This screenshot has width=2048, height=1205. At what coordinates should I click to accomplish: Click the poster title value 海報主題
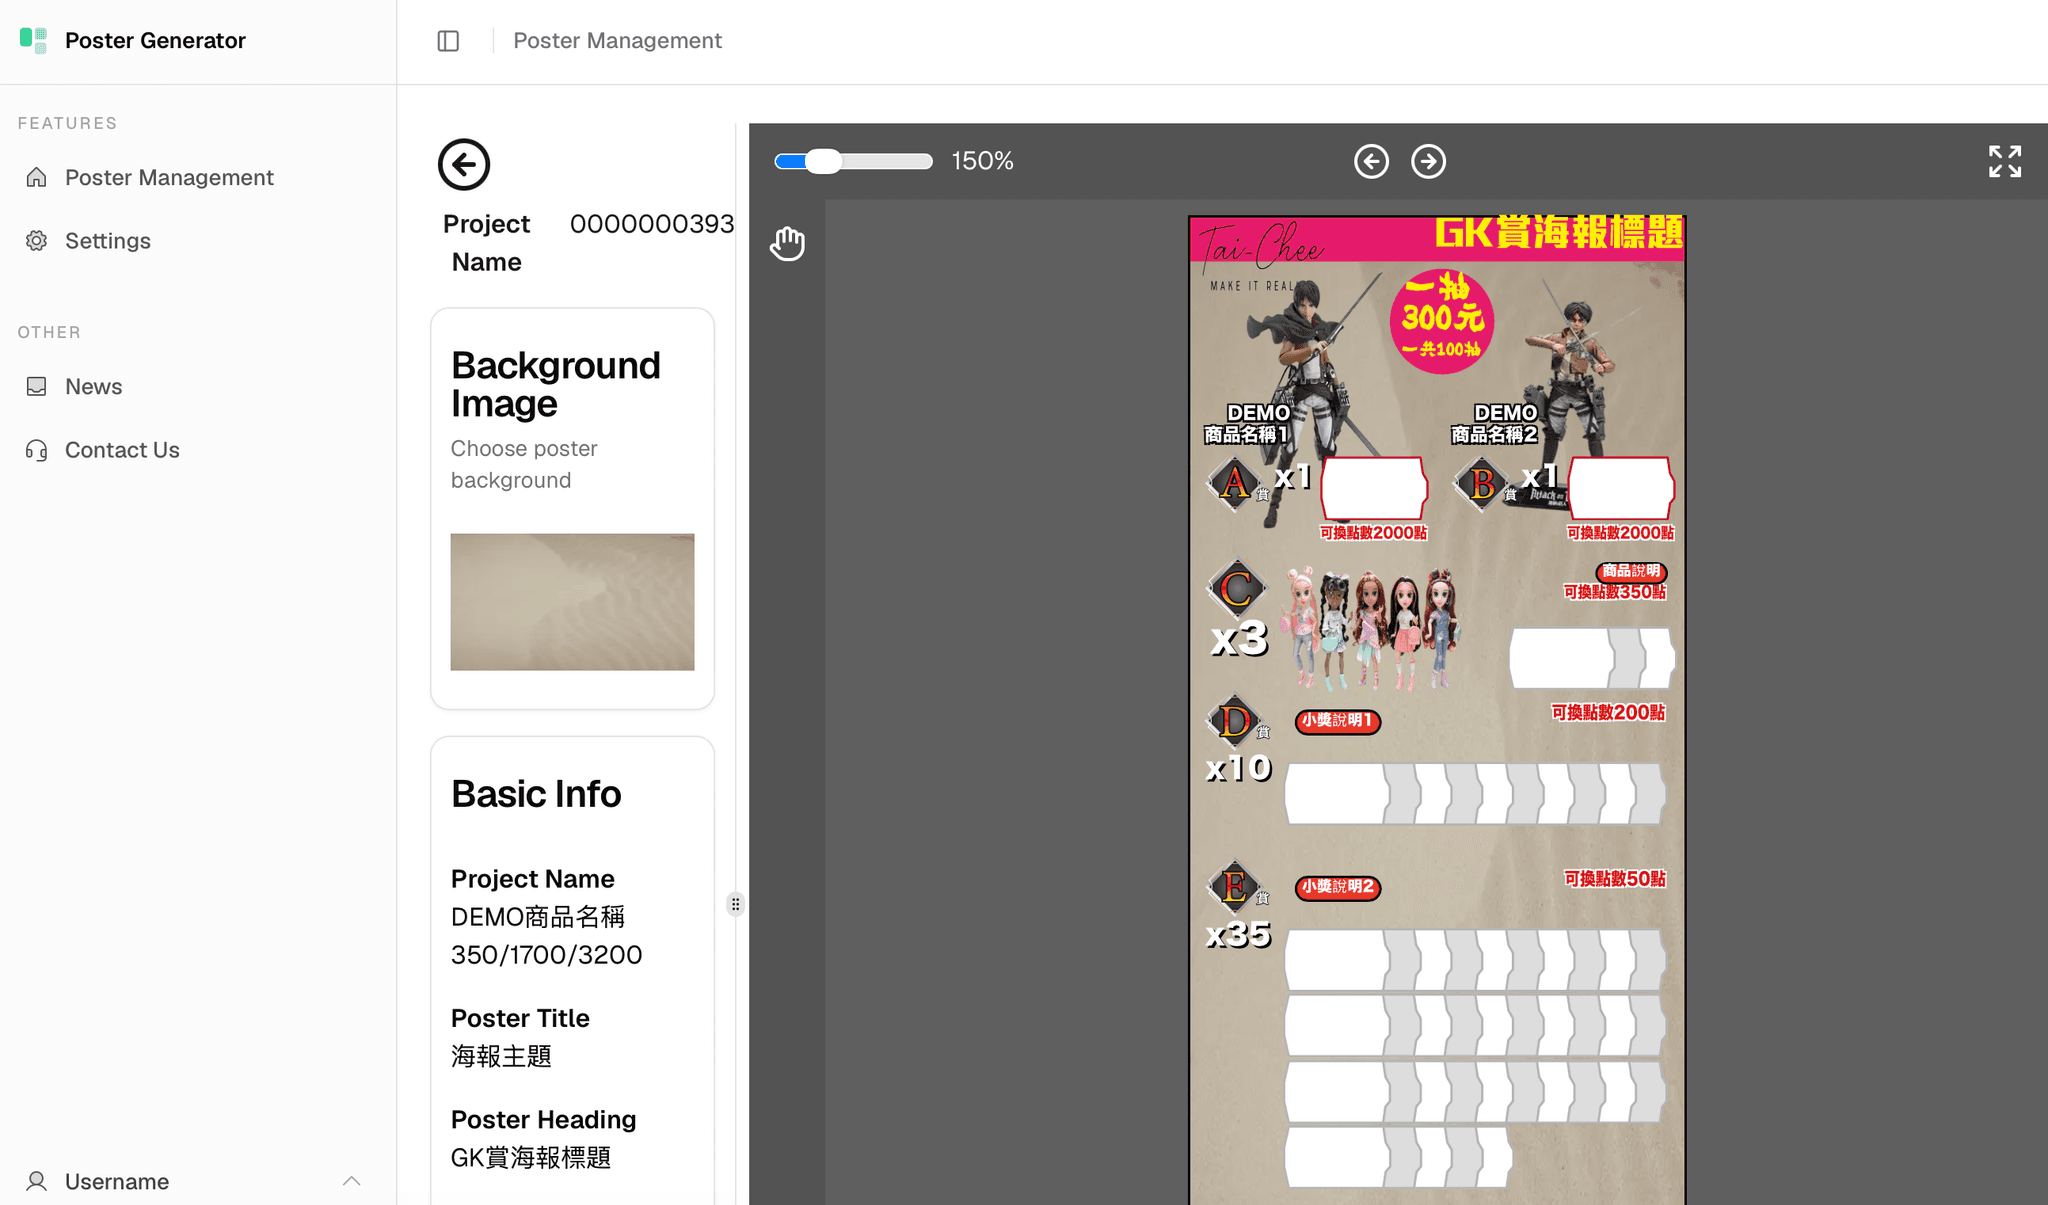tap(501, 1056)
